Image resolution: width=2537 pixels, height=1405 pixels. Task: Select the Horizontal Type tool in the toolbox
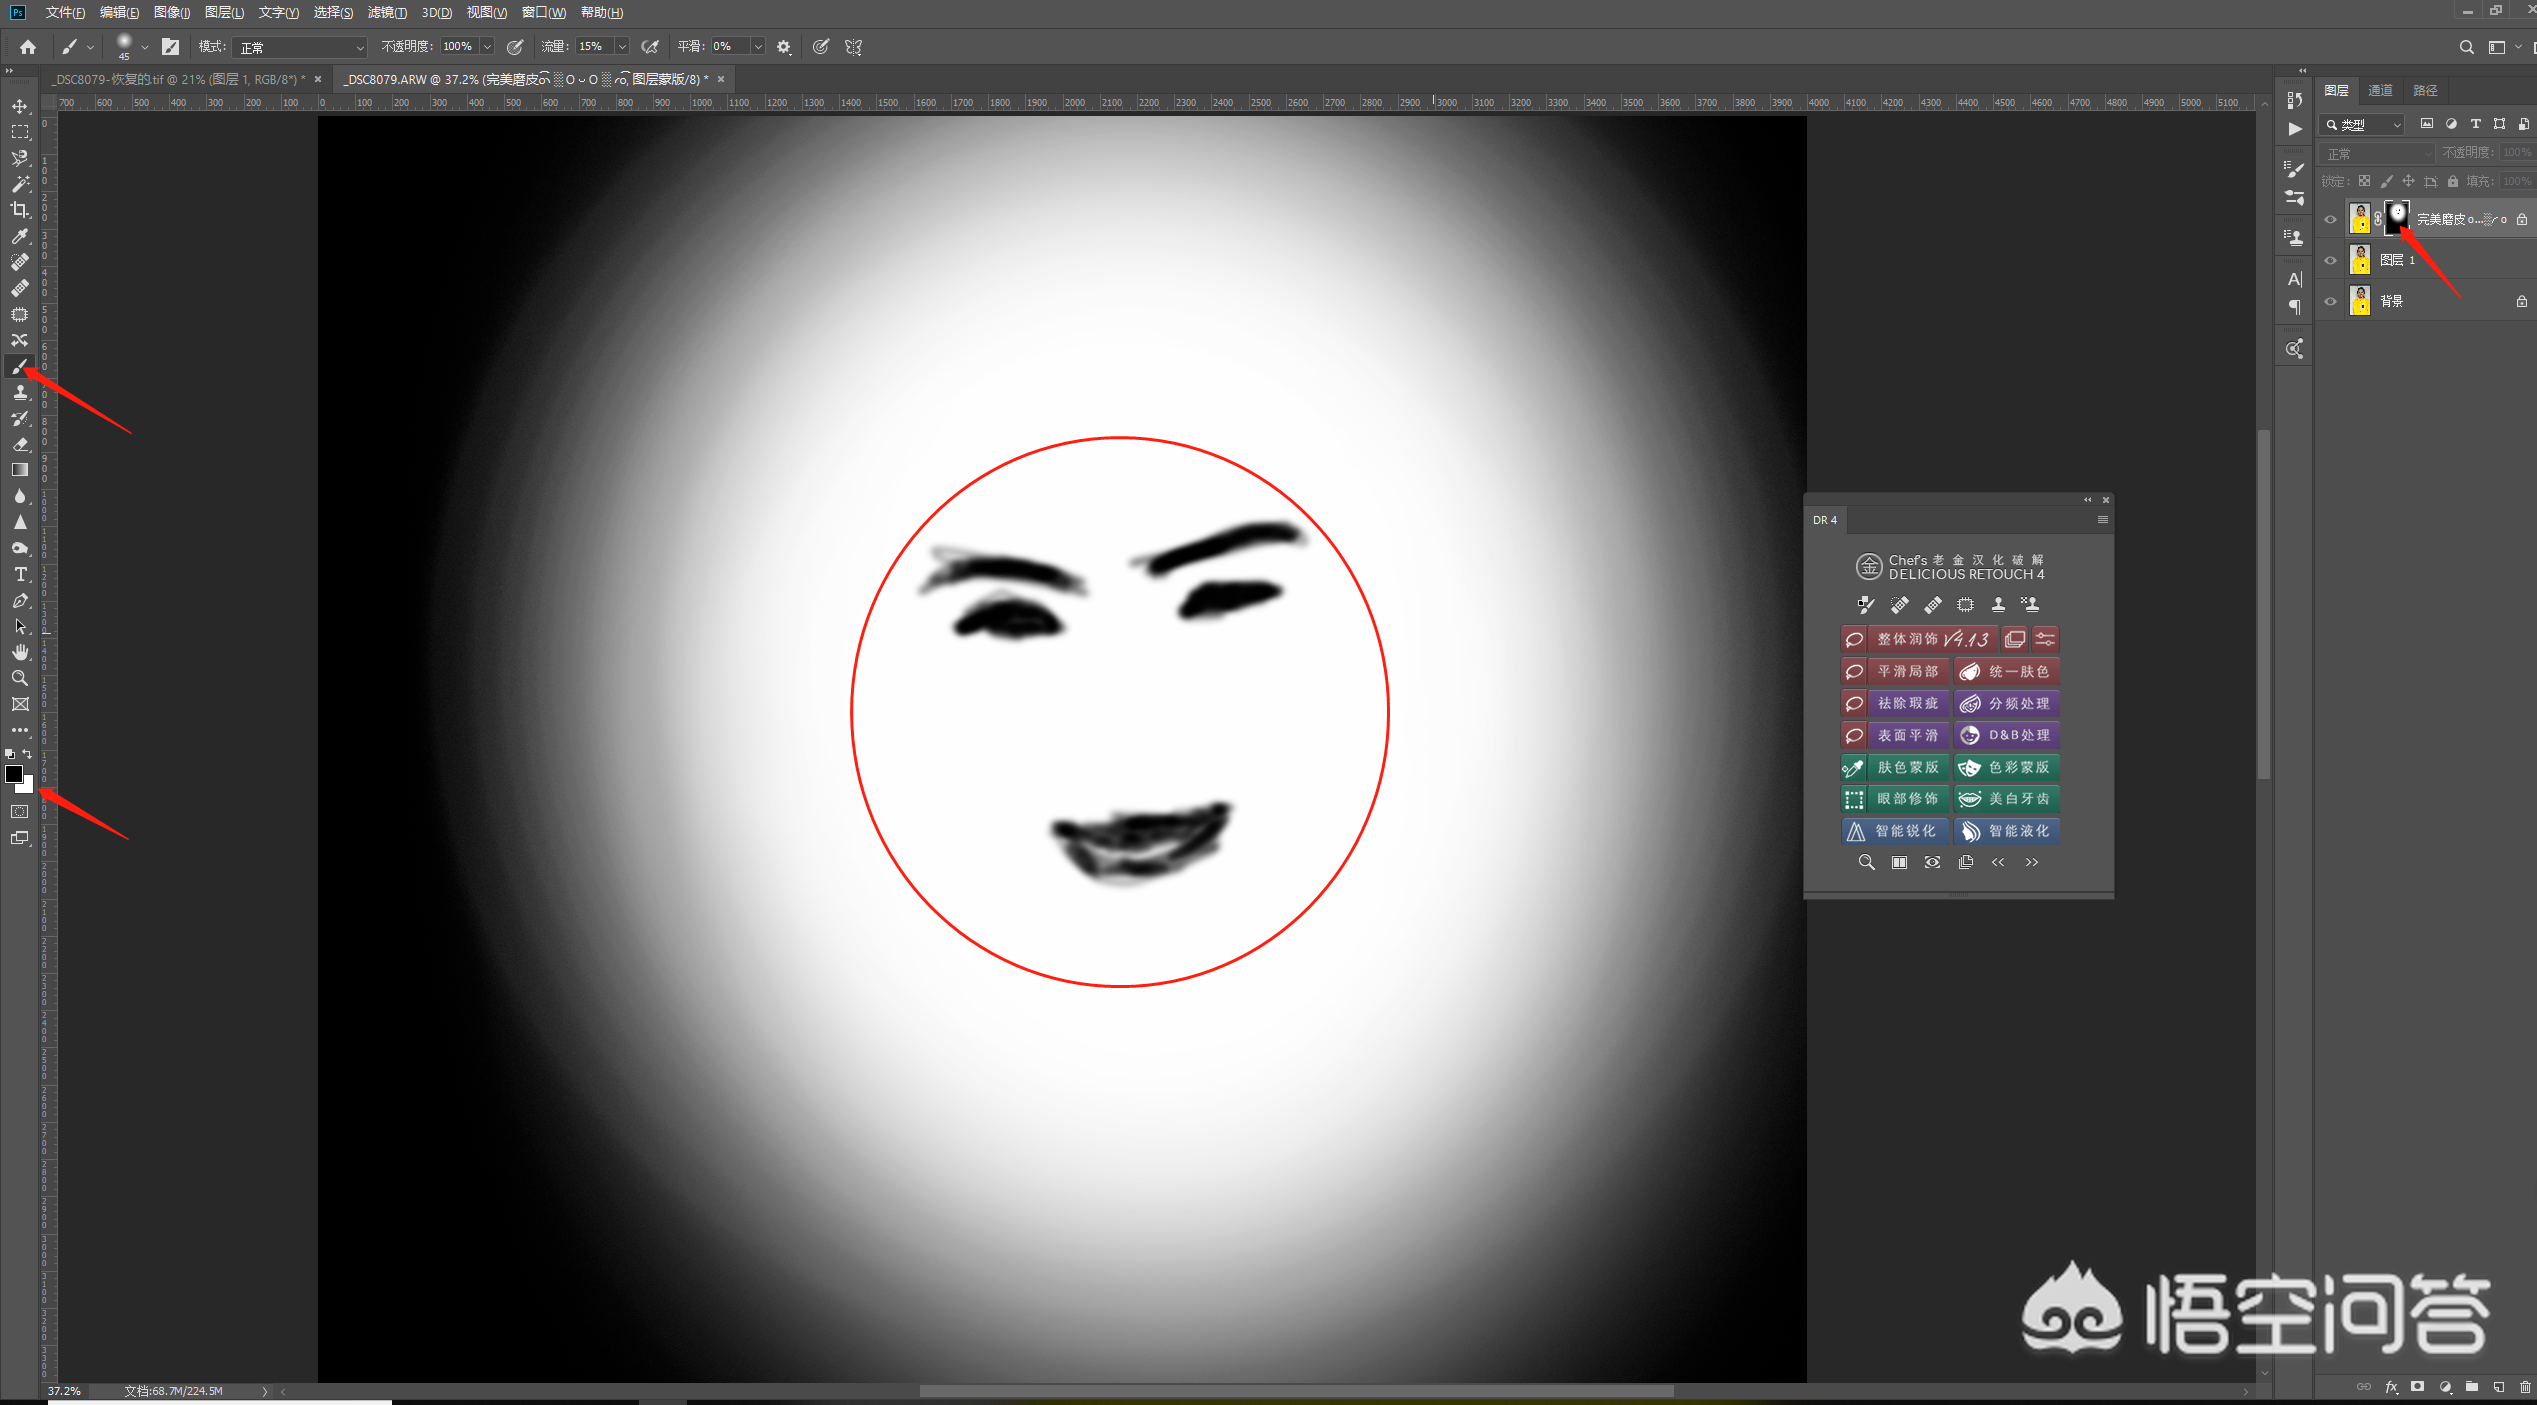click(x=20, y=574)
